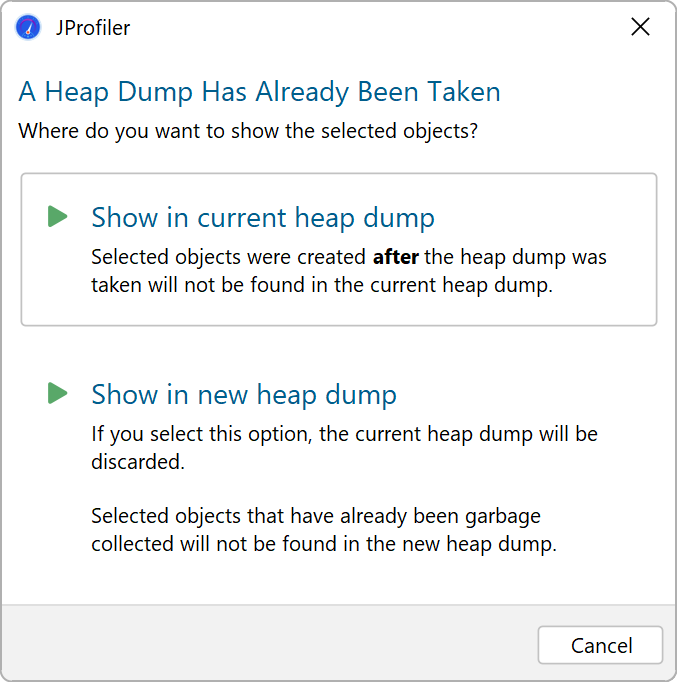Click the JProfiler title text
The image size is (677, 682).
coord(93,28)
